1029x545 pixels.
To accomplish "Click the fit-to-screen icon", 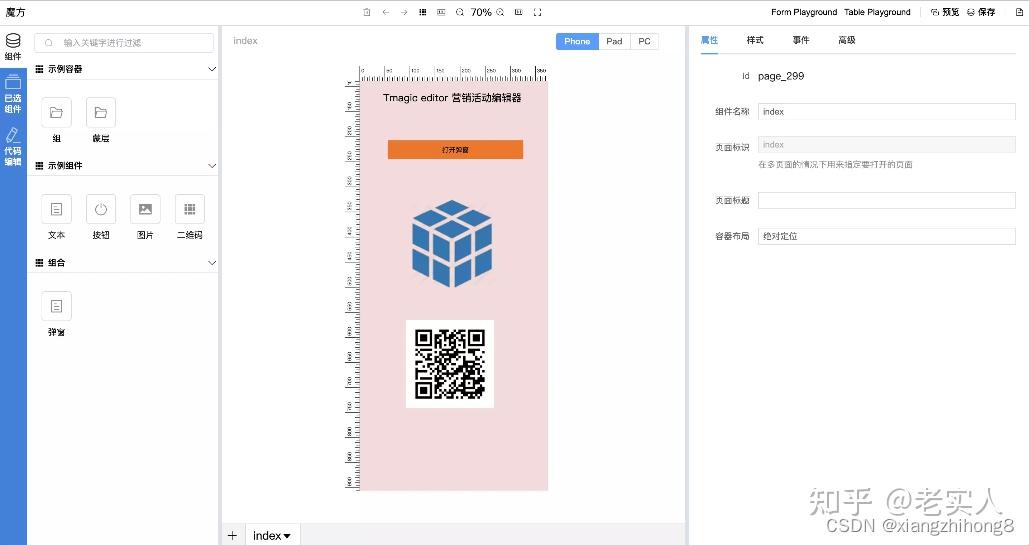I will [x=537, y=12].
